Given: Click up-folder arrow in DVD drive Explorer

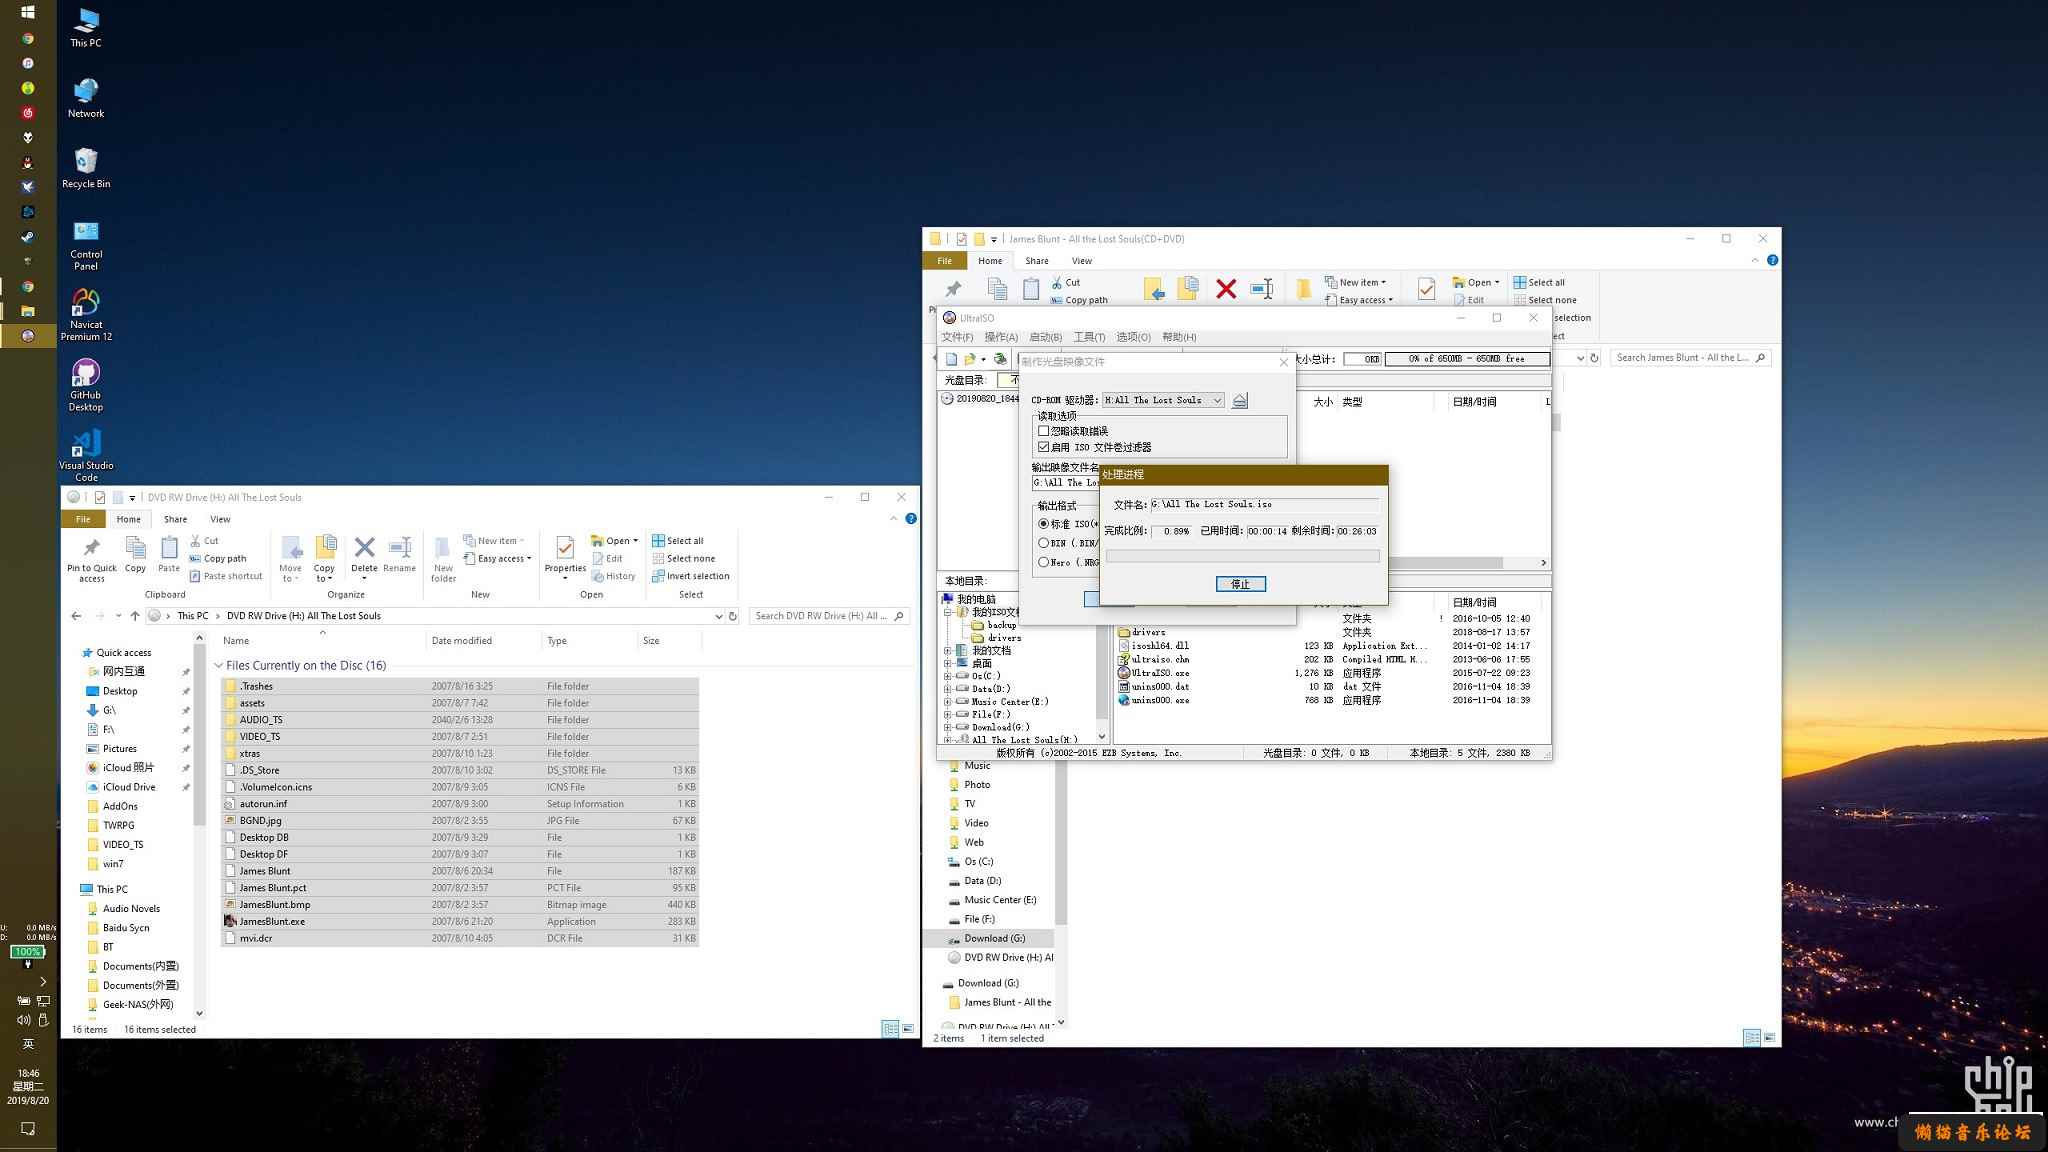Looking at the screenshot, I should [x=135, y=616].
